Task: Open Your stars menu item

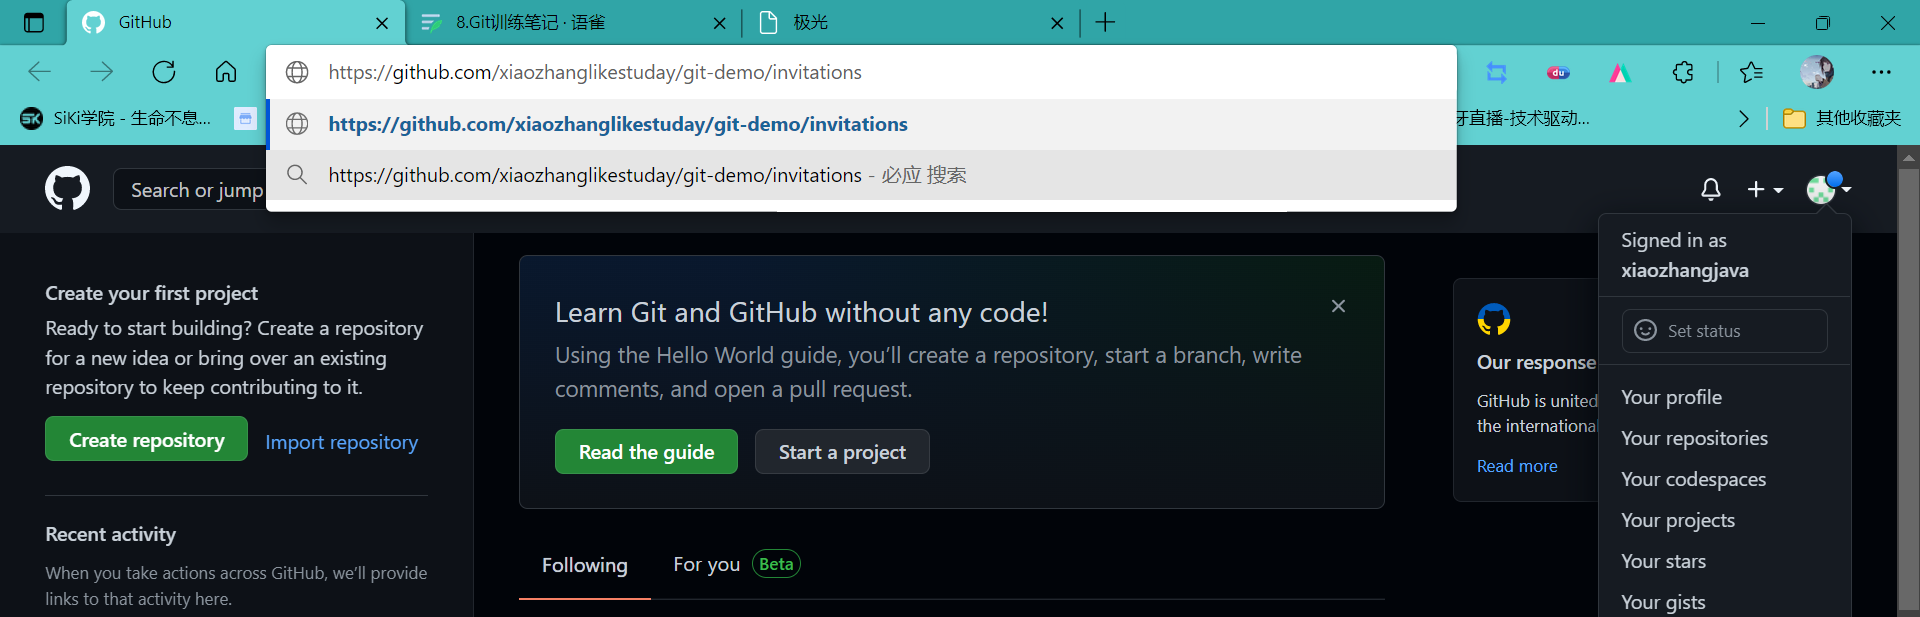Action: (x=1724, y=561)
